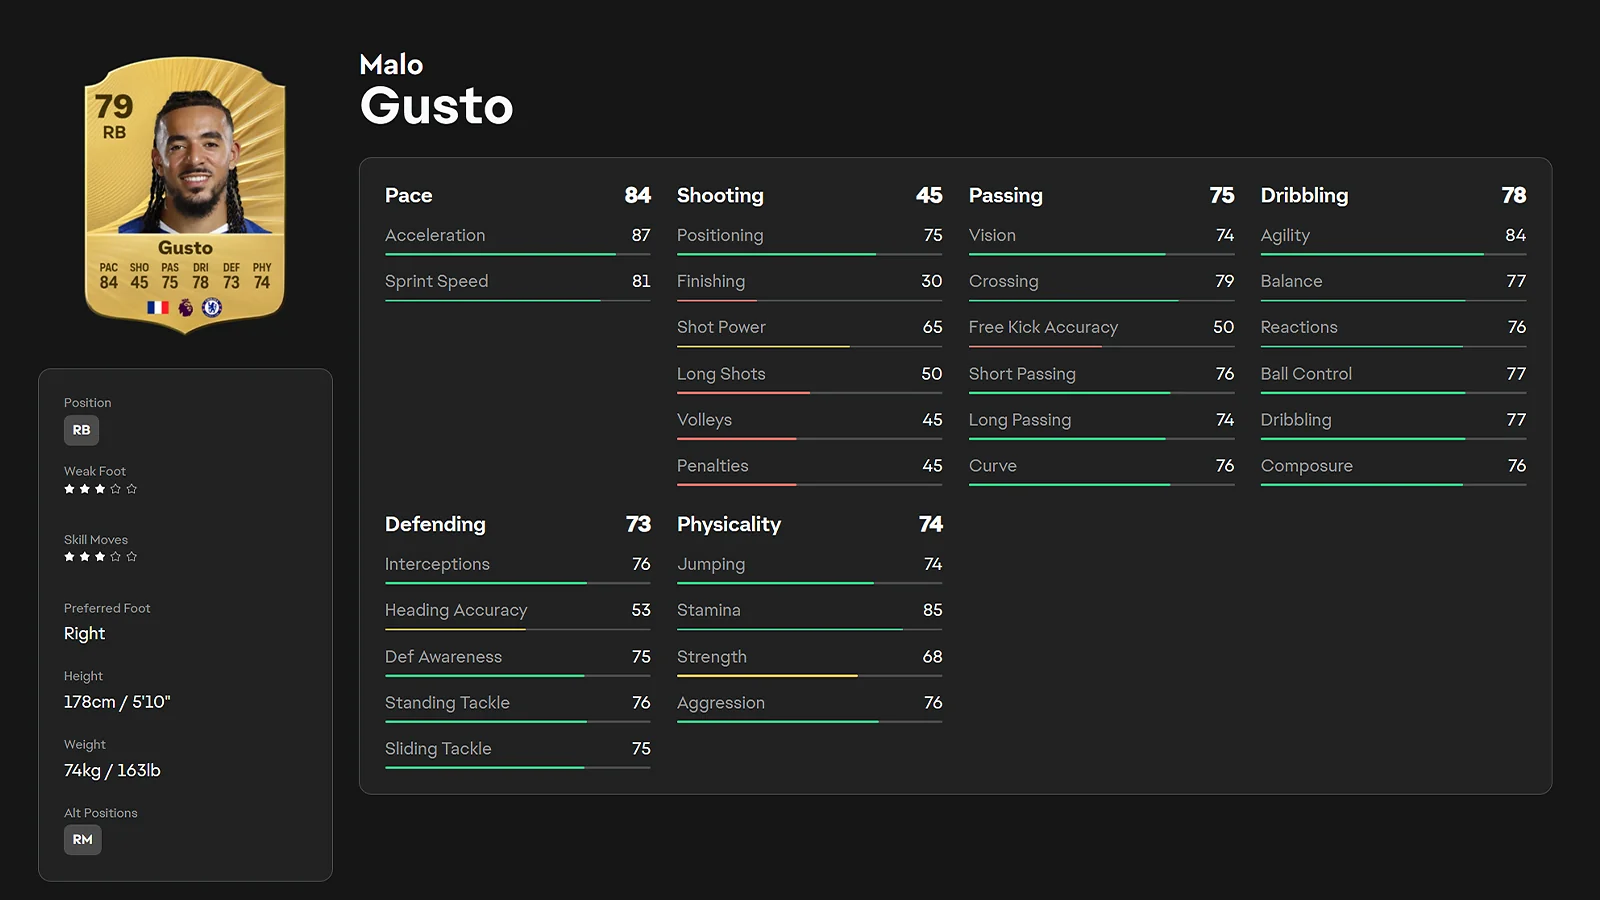This screenshot has width=1600, height=900.
Task: Click the Shot Power label
Action: [721, 327]
